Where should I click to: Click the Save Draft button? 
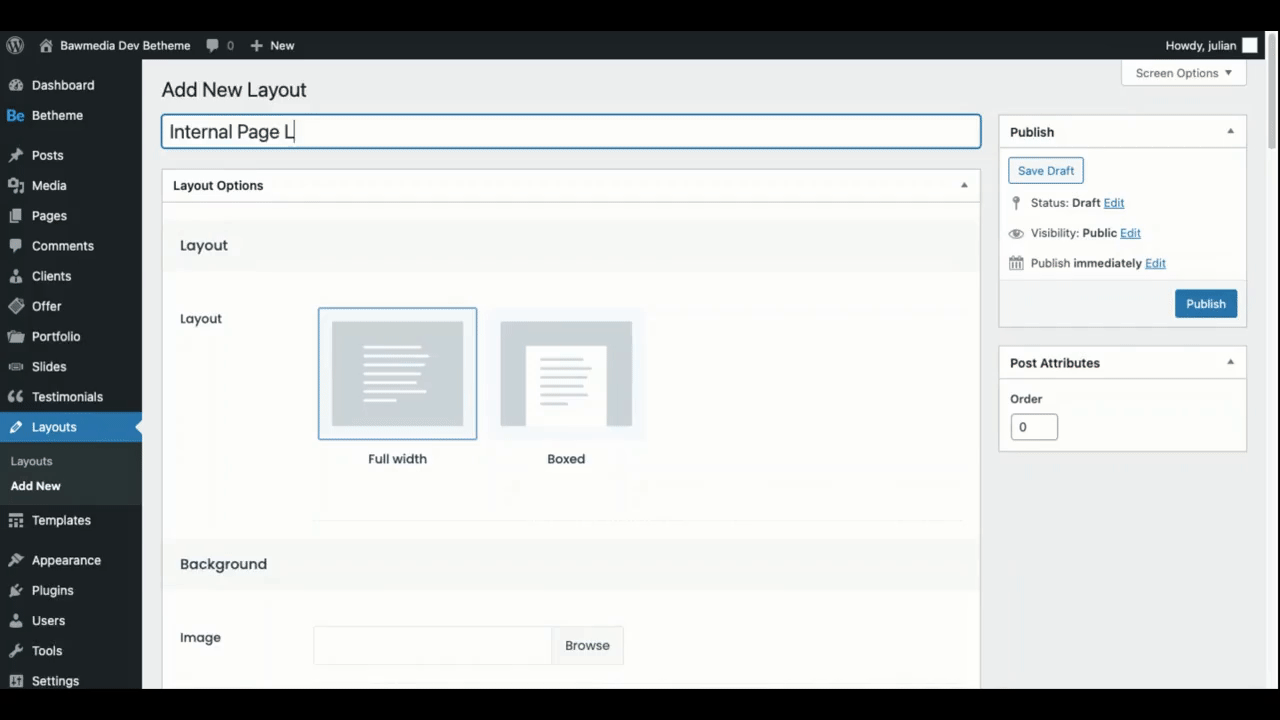click(x=1046, y=171)
